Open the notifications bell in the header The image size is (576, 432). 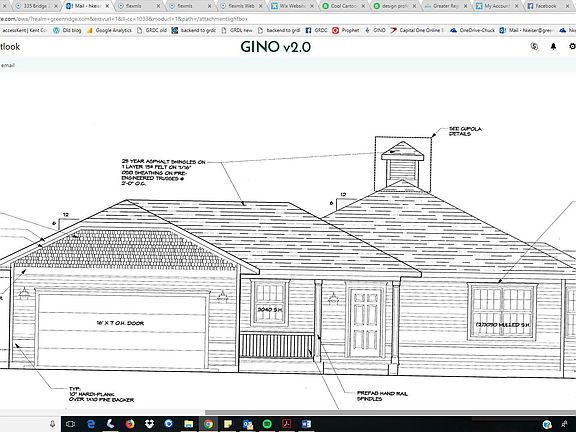point(553,46)
